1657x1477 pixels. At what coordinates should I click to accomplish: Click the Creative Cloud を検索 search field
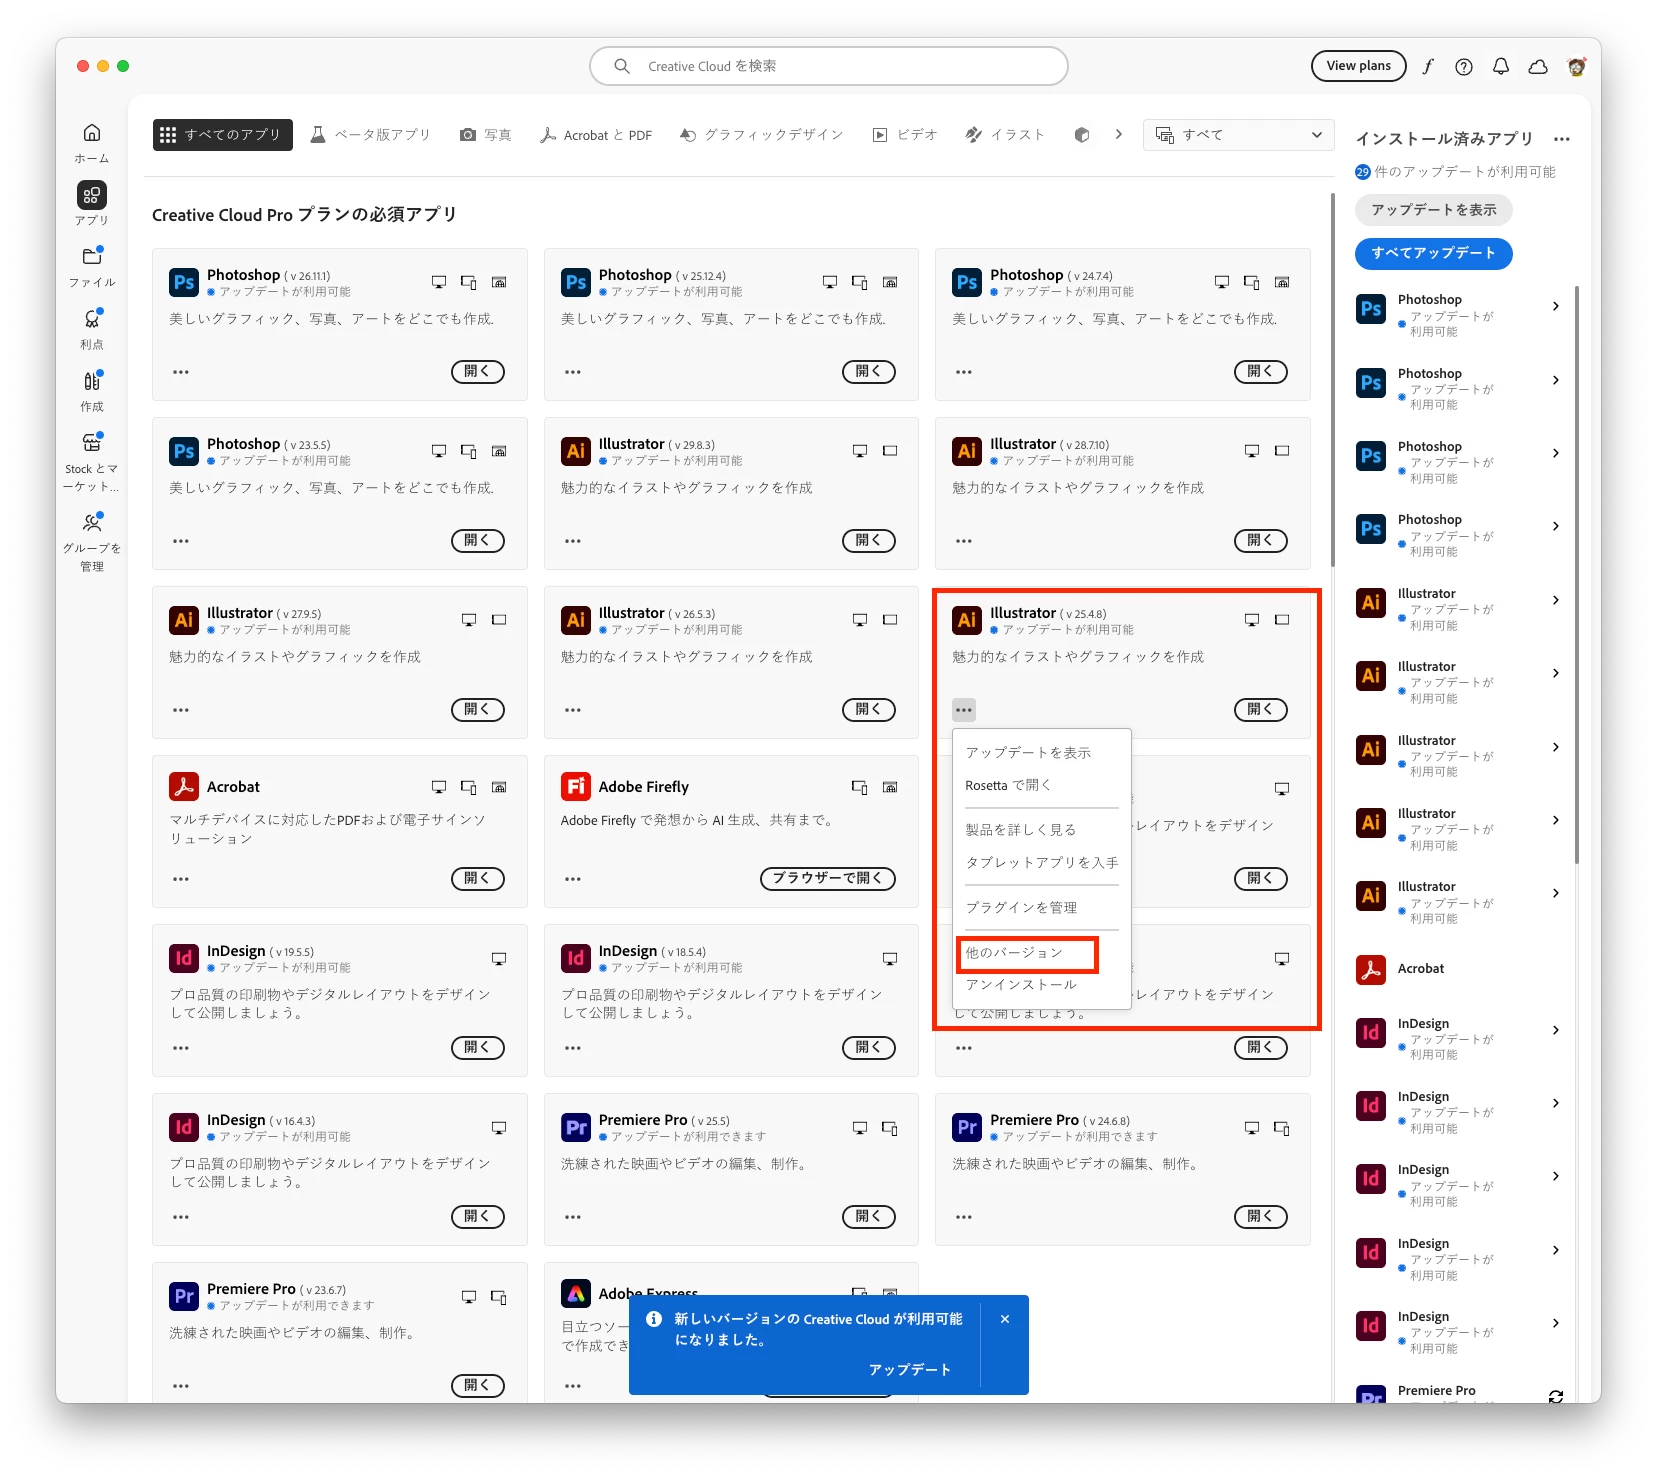(829, 66)
